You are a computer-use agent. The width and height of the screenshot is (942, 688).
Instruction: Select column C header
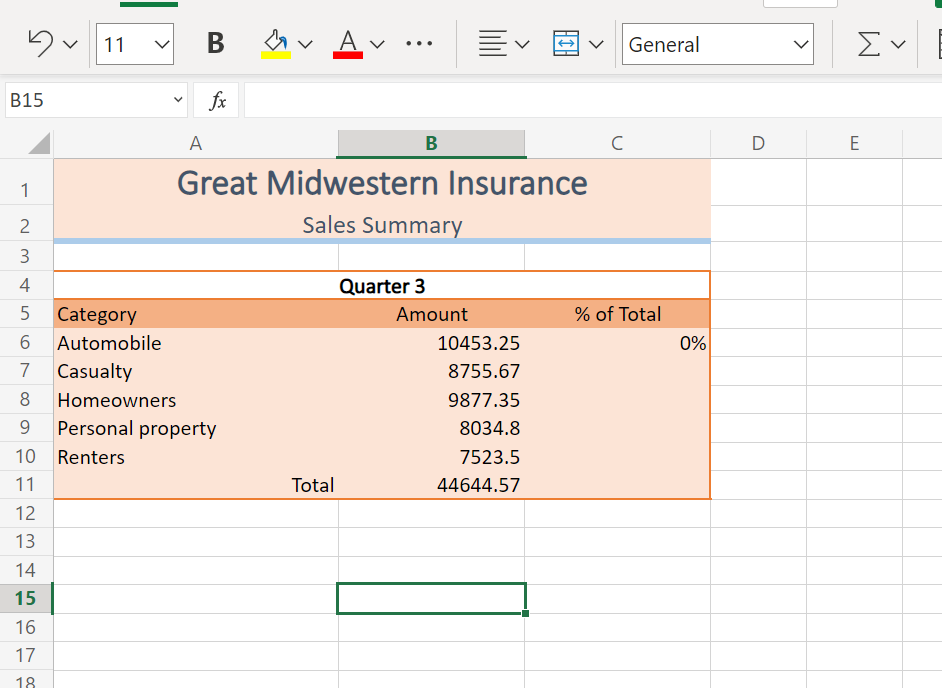[617, 143]
